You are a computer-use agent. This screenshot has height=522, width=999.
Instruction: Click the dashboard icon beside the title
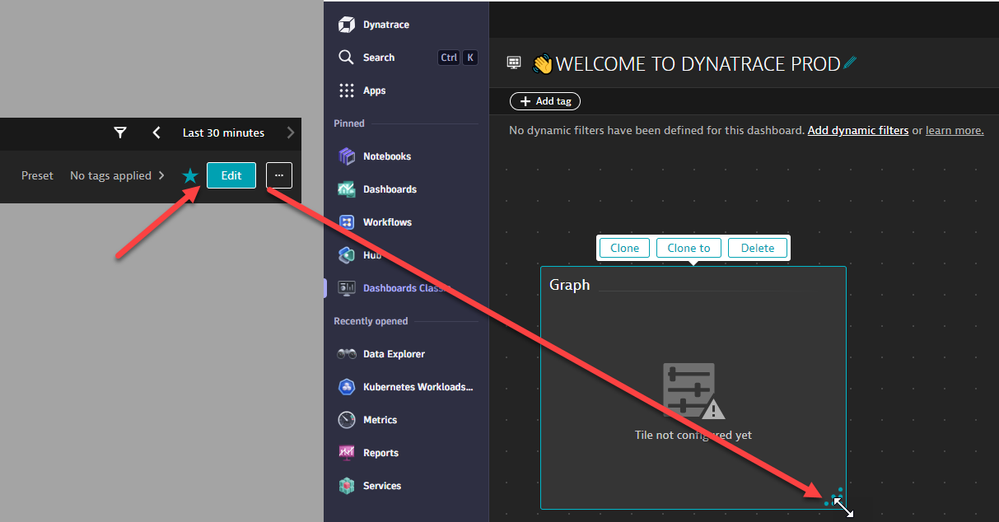[x=514, y=62]
